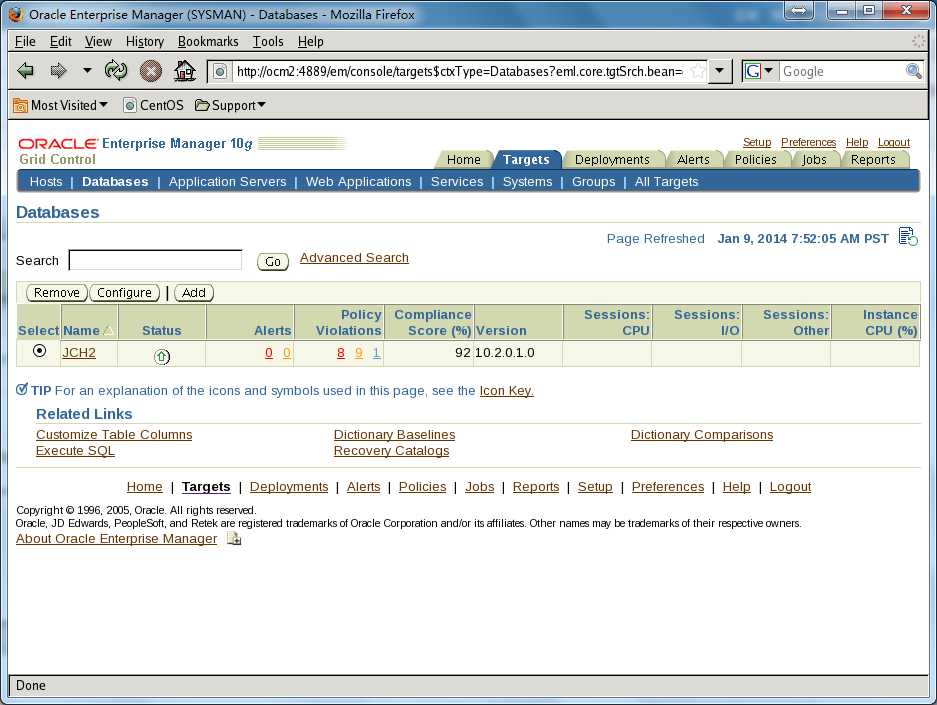
Task: Open the View menu
Action: click(98, 41)
